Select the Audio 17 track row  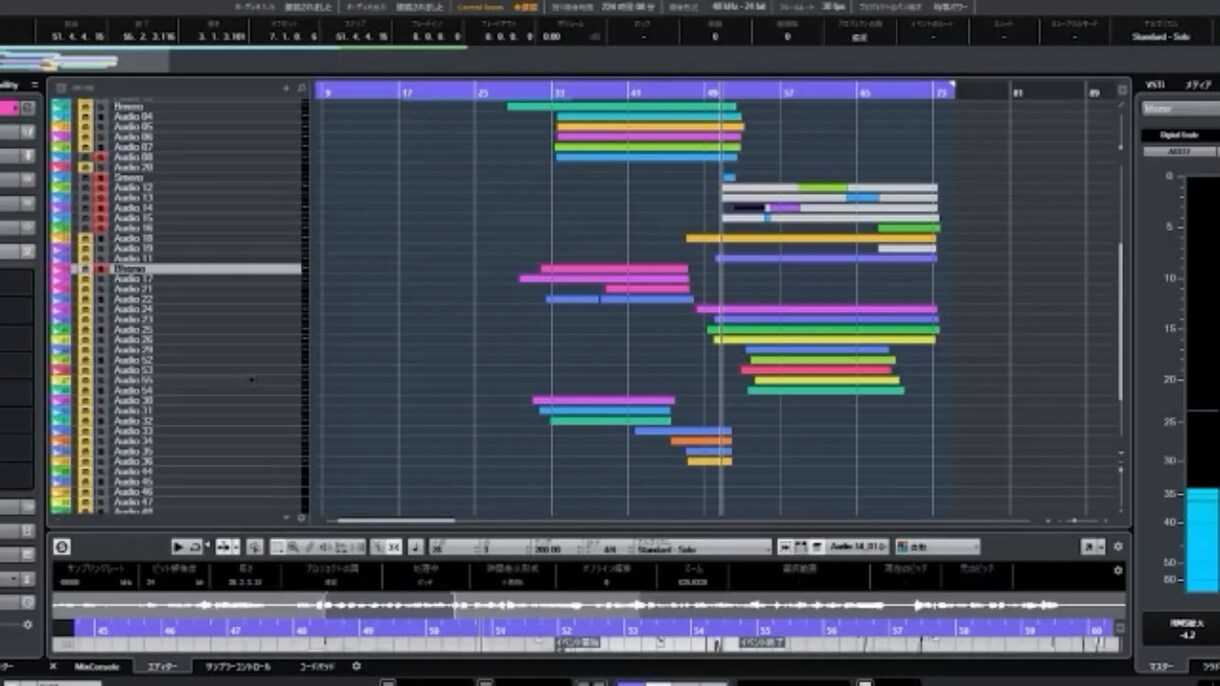click(x=177, y=279)
